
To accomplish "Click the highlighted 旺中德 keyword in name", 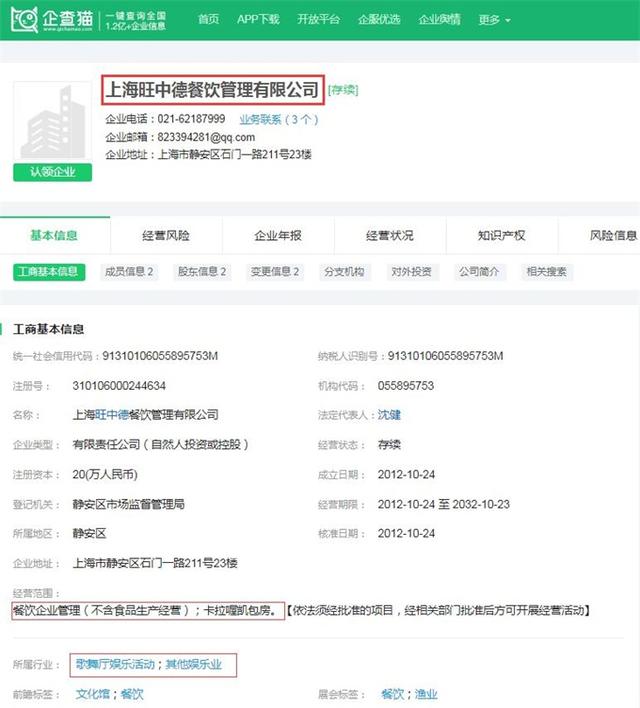I will pyautogui.click(x=112, y=415).
